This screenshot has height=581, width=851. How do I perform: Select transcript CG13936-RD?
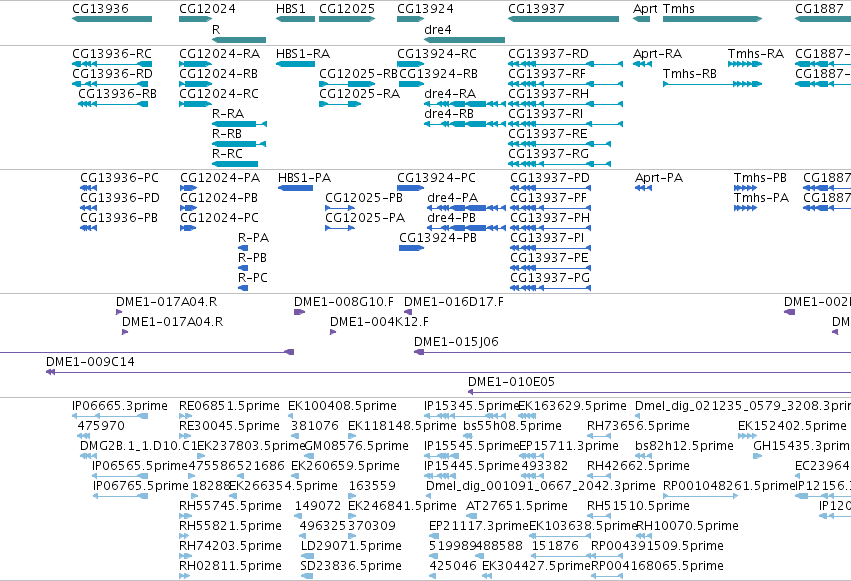110,84
